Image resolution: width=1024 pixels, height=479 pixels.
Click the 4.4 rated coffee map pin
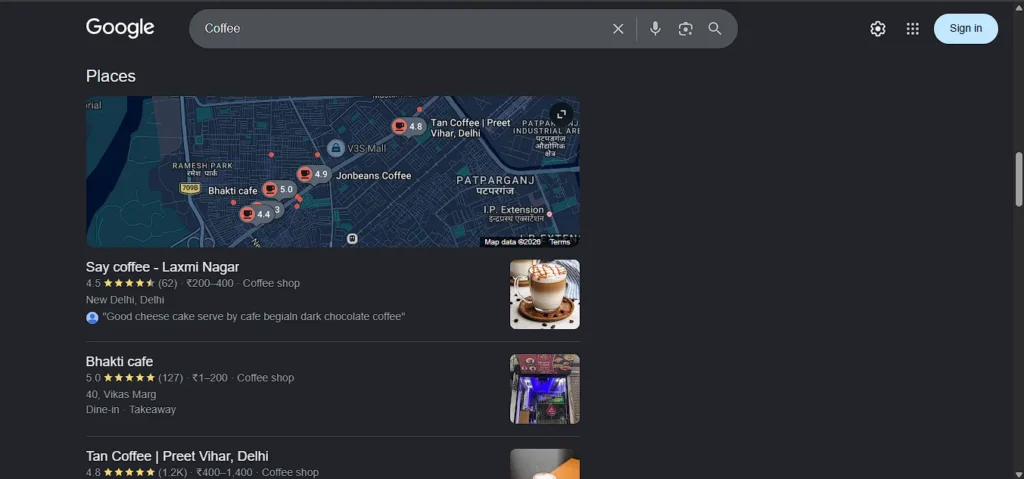click(x=255, y=214)
